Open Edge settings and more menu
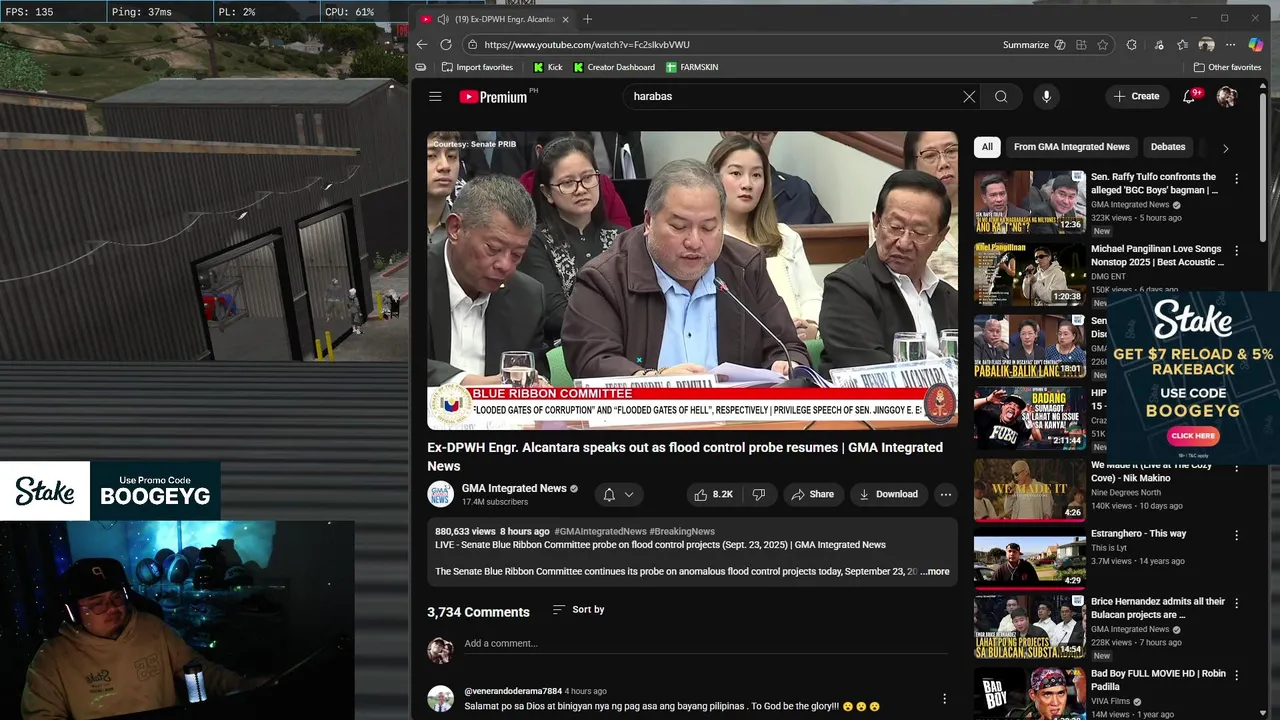The height and width of the screenshot is (720, 1280). [1232, 45]
